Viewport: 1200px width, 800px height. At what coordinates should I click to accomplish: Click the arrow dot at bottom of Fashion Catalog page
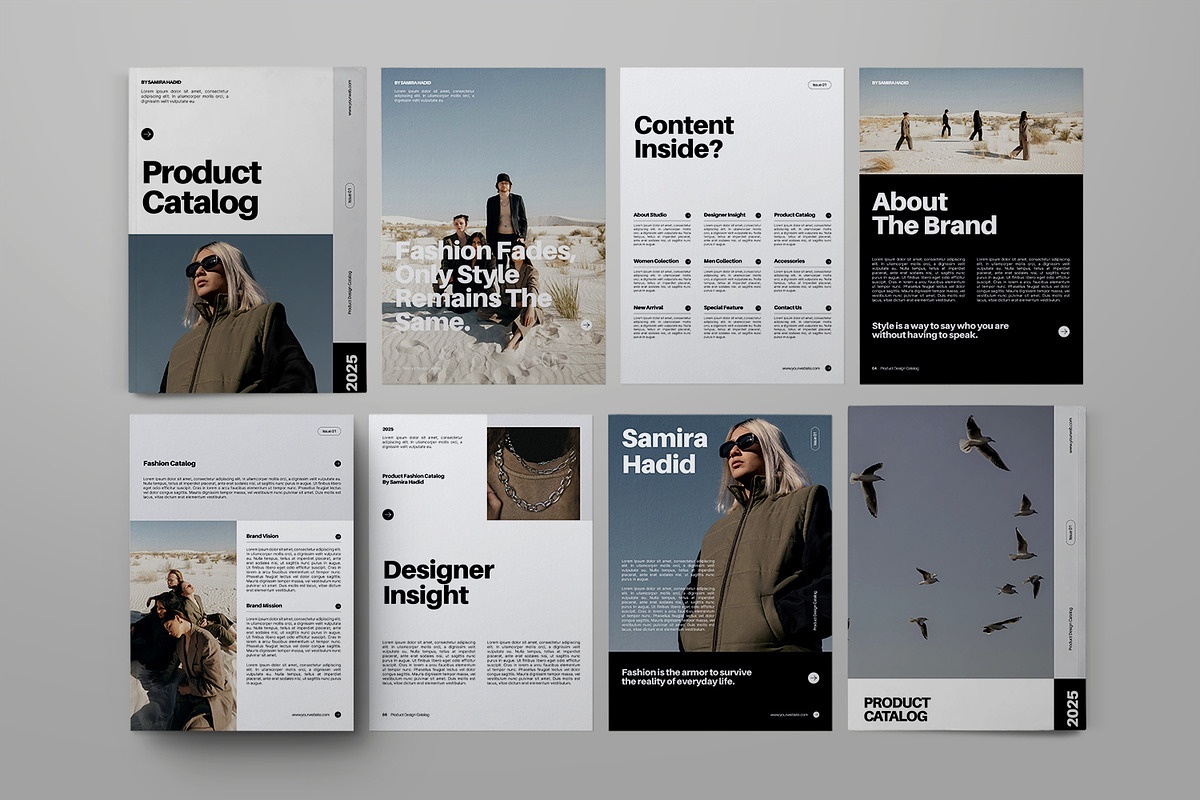[338, 715]
